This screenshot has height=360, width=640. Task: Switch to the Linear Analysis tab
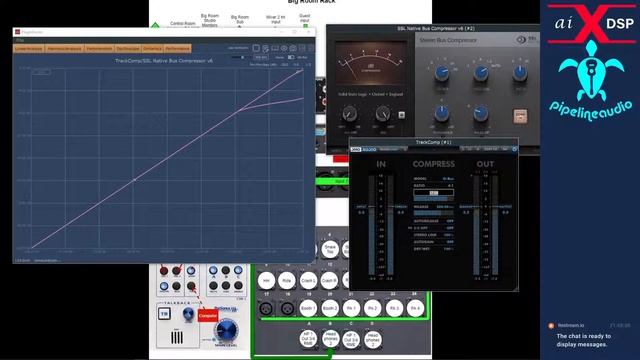(x=29, y=49)
